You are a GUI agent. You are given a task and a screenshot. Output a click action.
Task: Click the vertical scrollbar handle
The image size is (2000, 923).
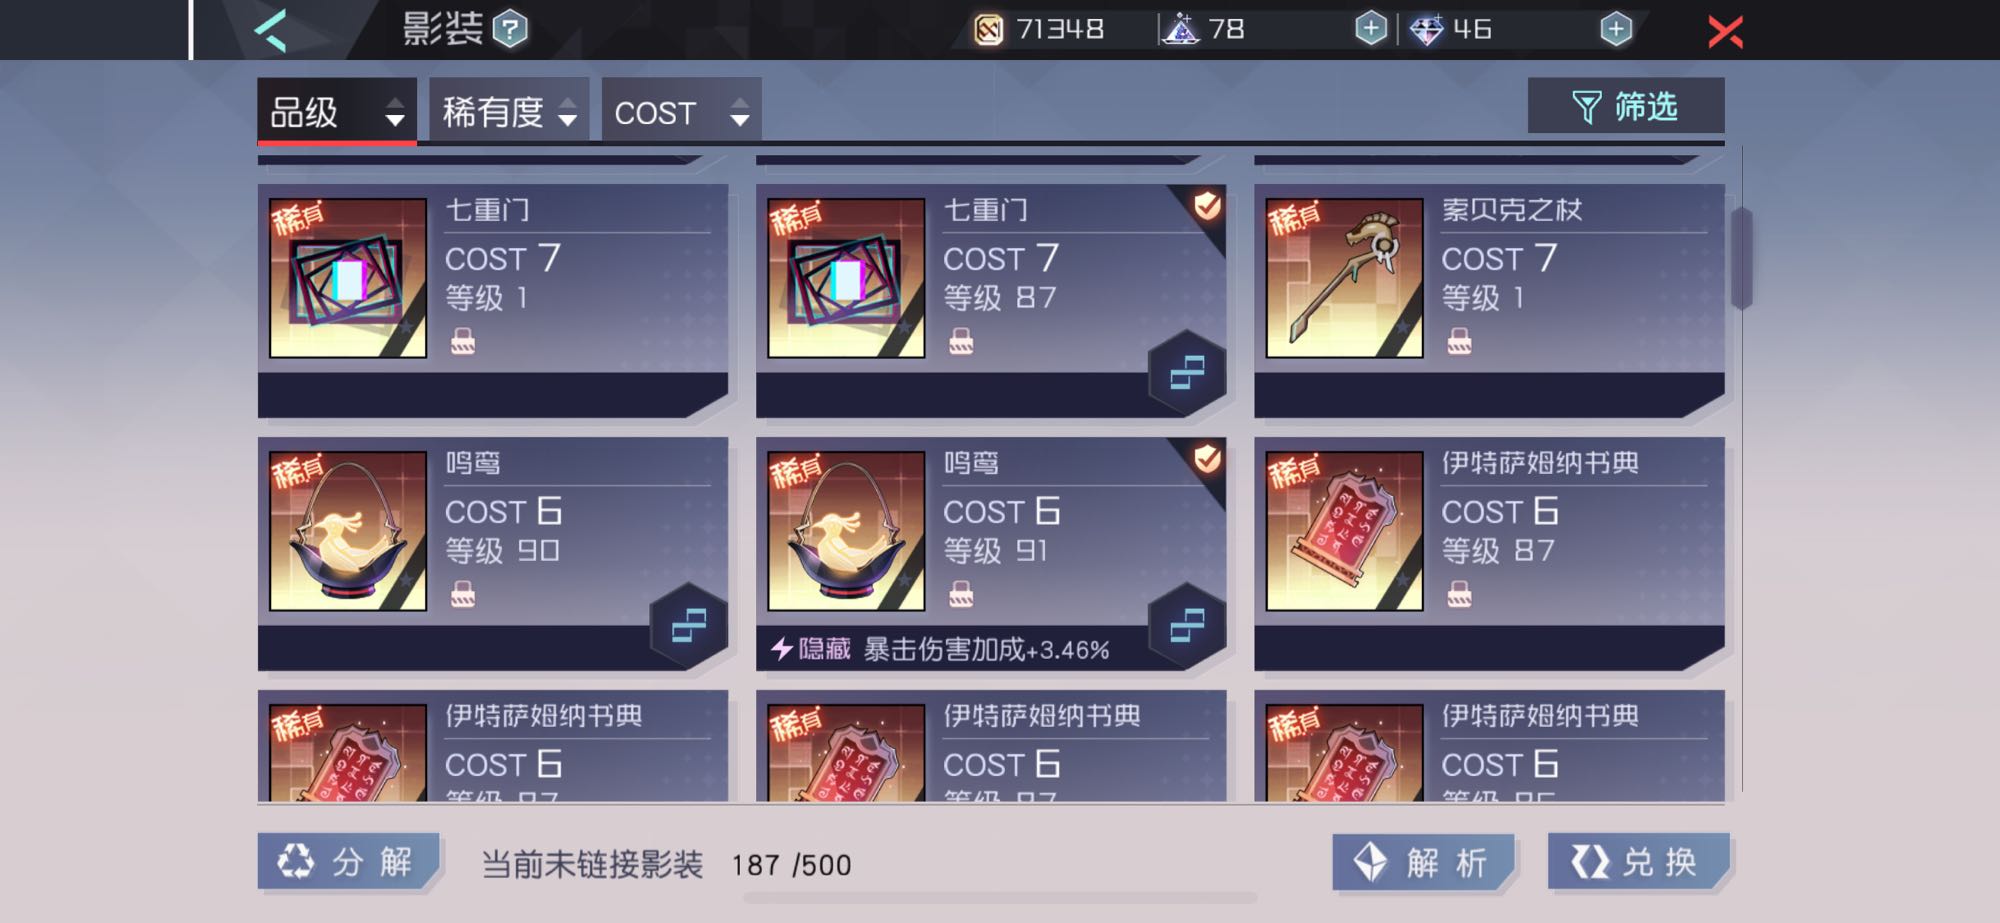click(1742, 258)
